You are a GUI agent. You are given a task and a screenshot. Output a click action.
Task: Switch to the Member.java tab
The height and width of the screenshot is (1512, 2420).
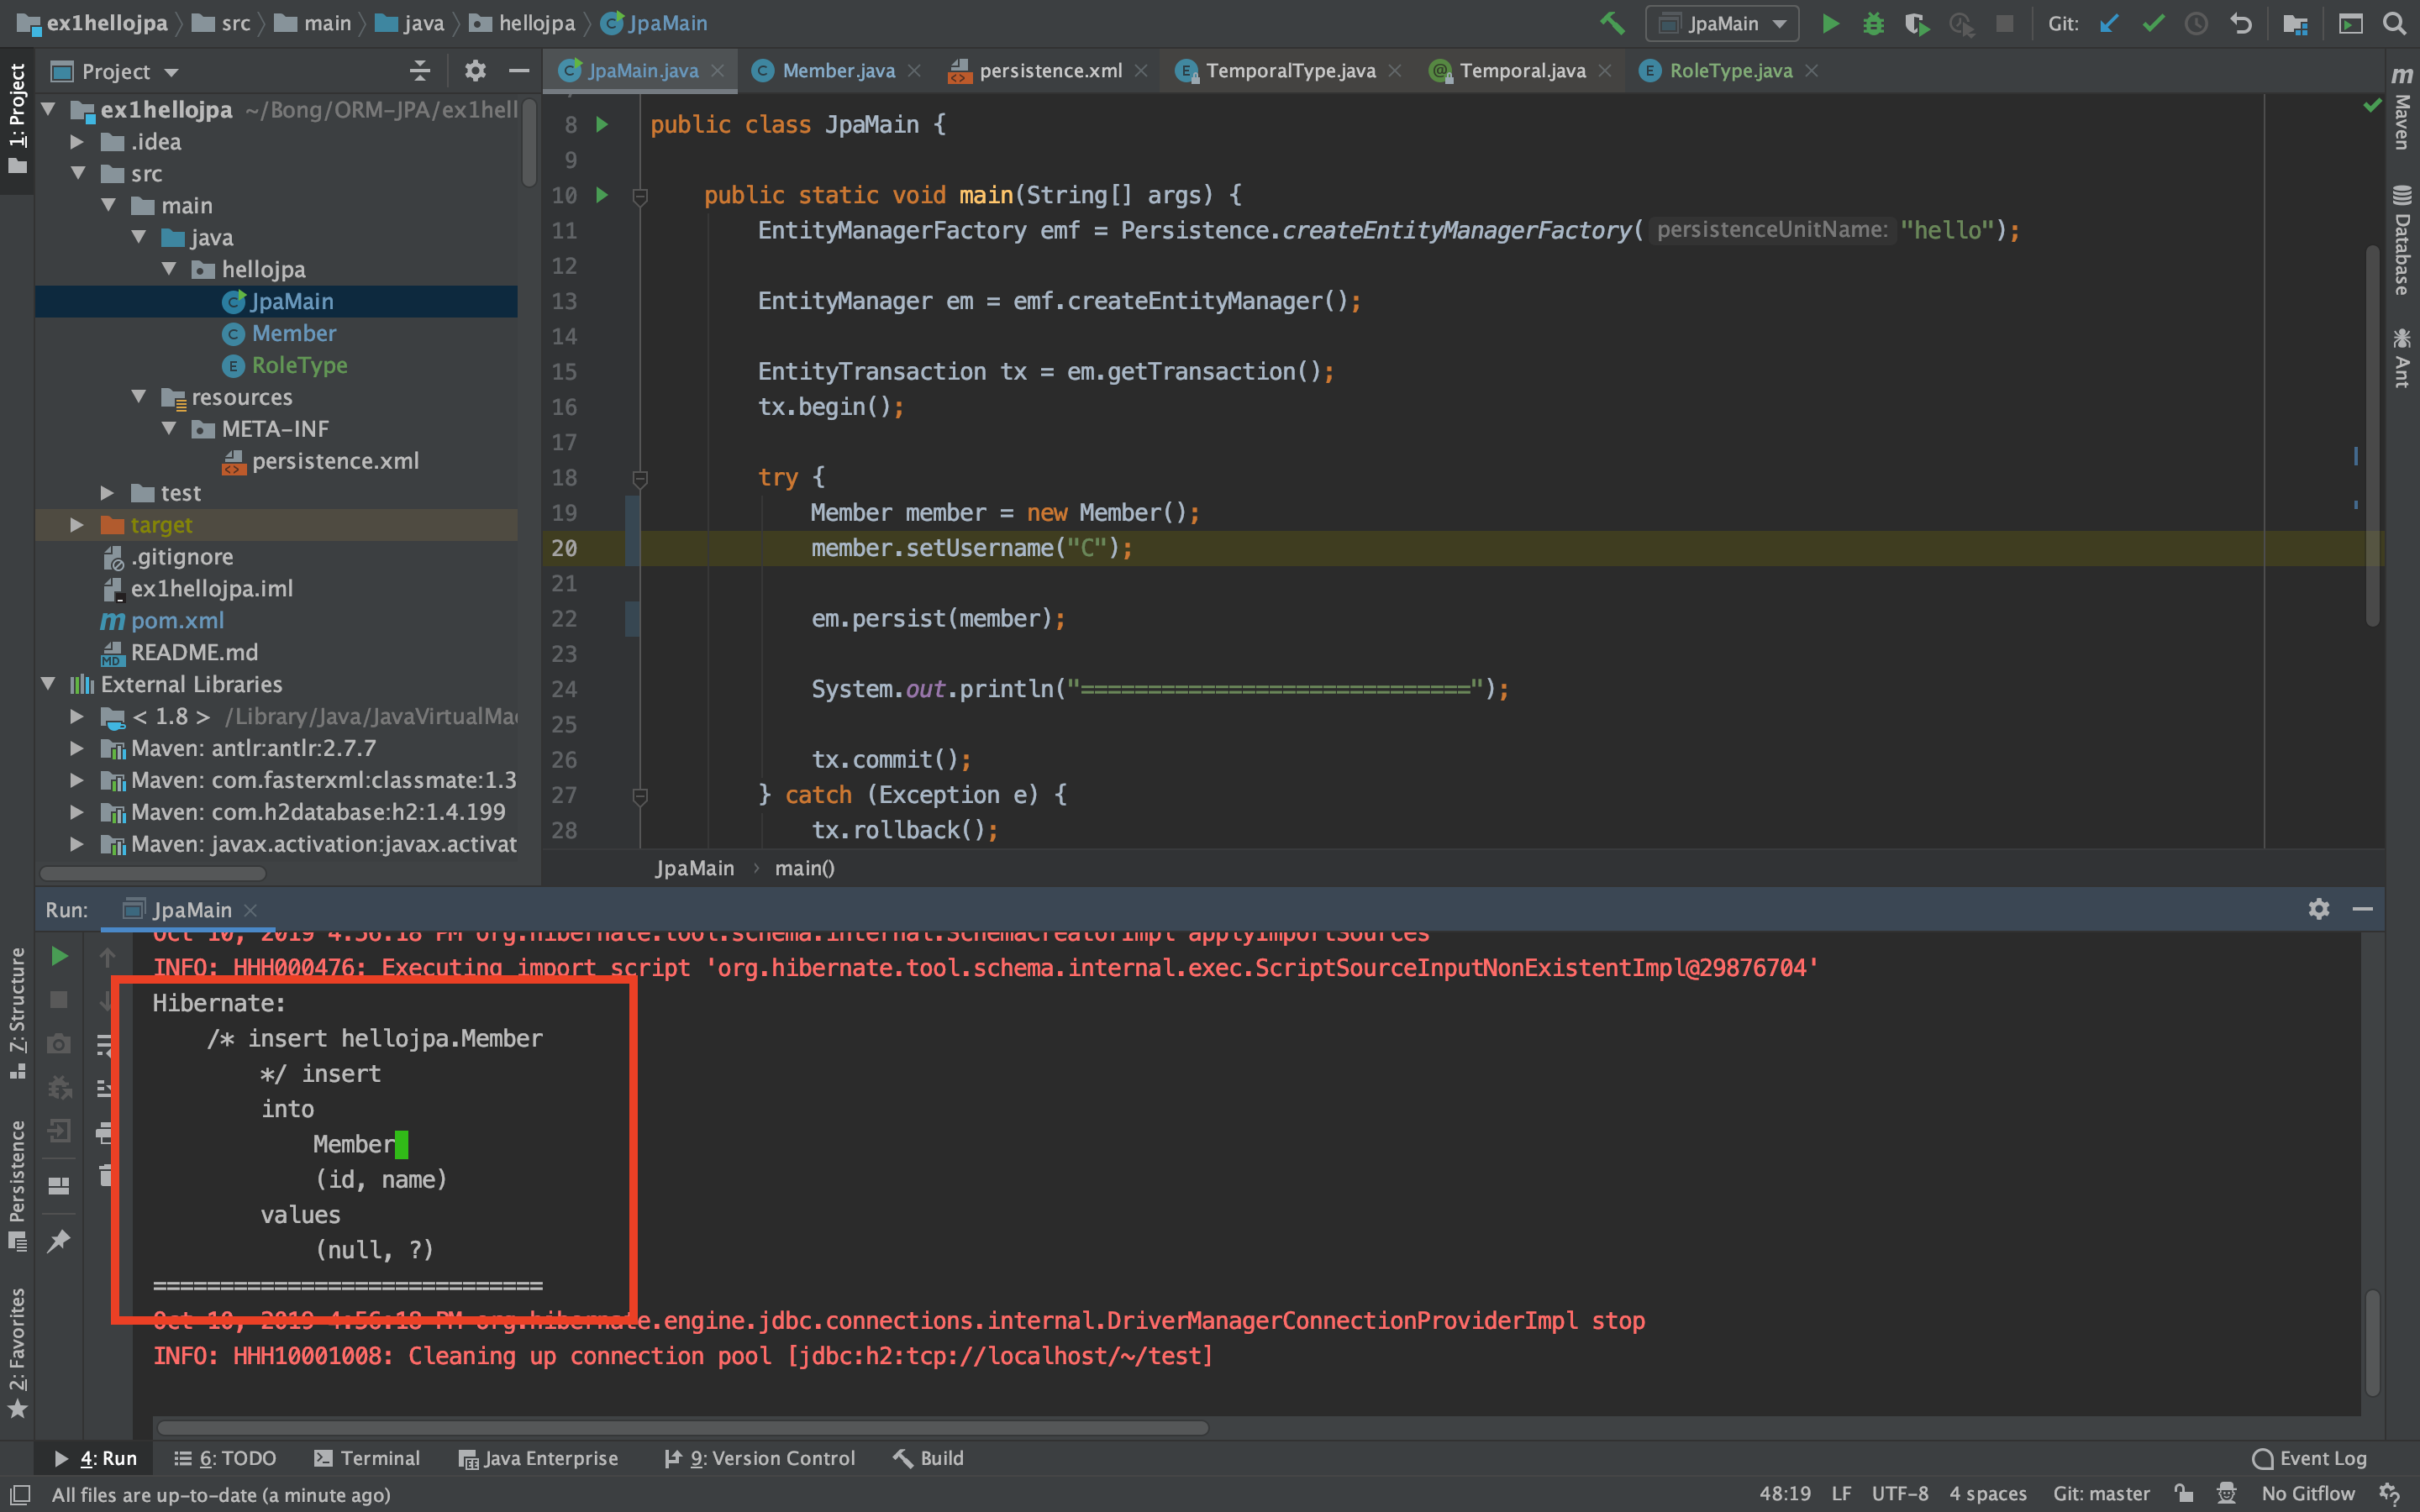[837, 71]
